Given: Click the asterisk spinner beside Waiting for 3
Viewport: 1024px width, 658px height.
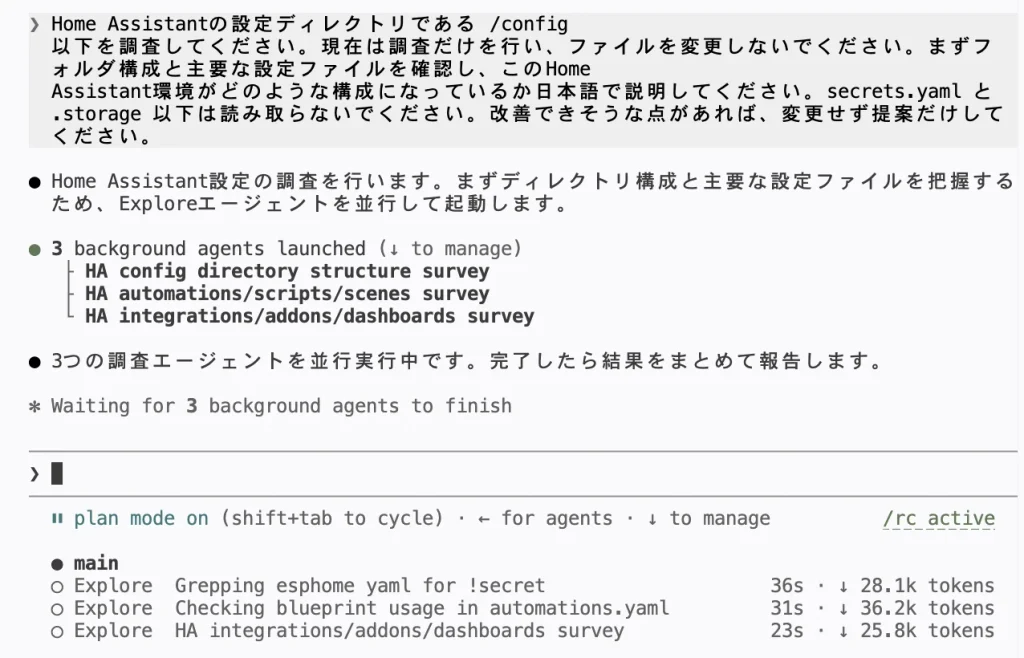Looking at the screenshot, I should pyautogui.click(x=35, y=407).
